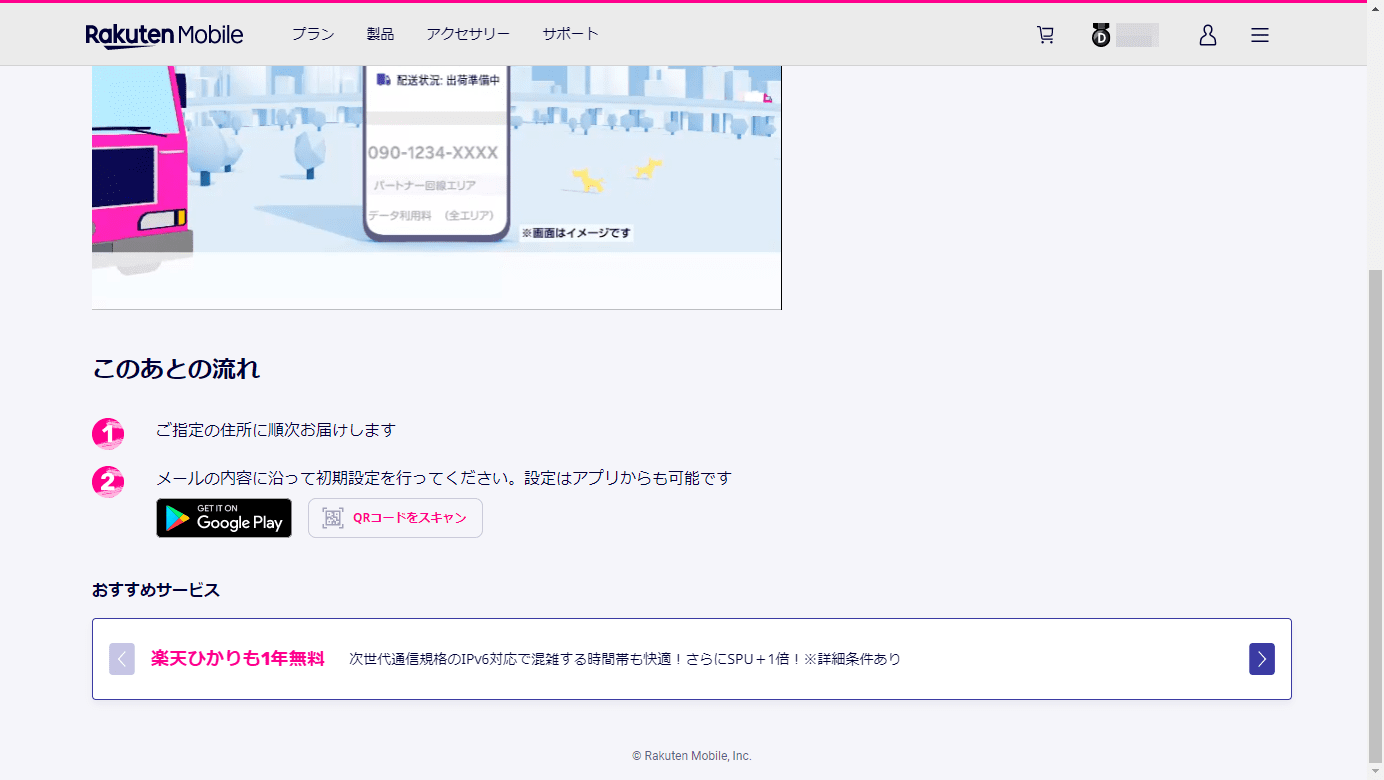Click the QR code scan icon
The width and height of the screenshot is (1384, 780).
[333, 518]
